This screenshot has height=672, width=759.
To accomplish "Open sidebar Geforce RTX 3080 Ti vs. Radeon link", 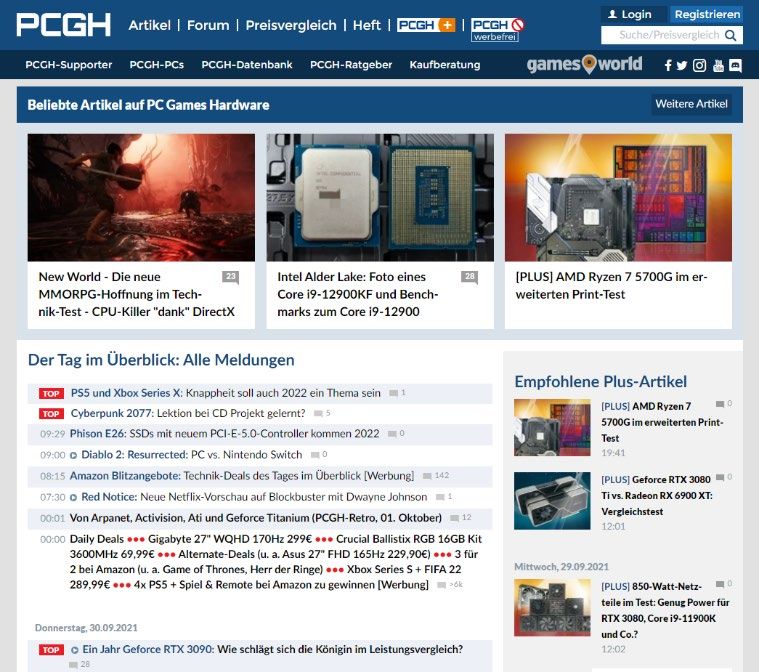I will point(657,496).
